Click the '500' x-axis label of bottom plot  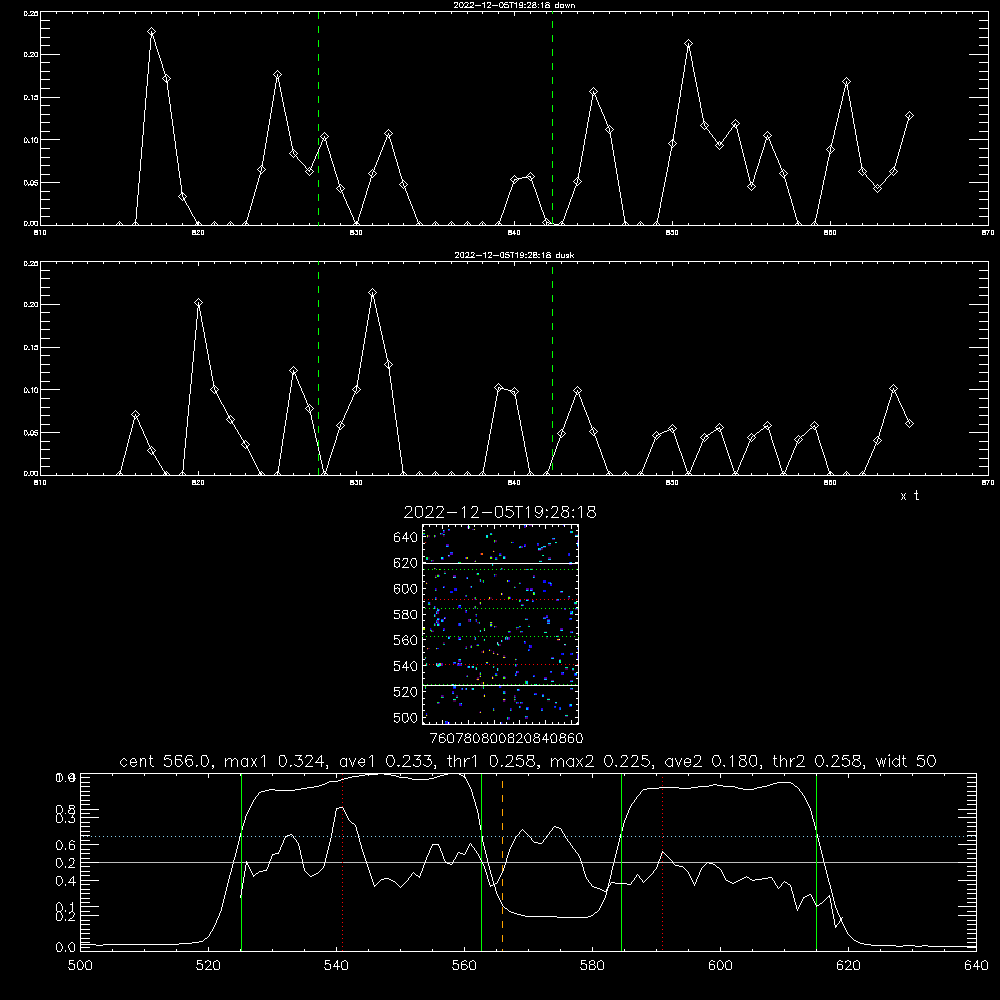pyautogui.click(x=80, y=966)
